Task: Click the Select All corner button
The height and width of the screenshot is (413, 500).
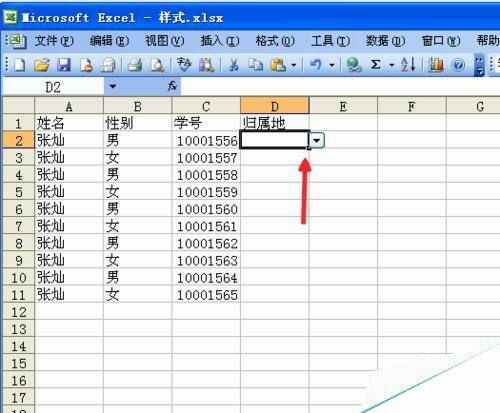Action: coord(19,106)
